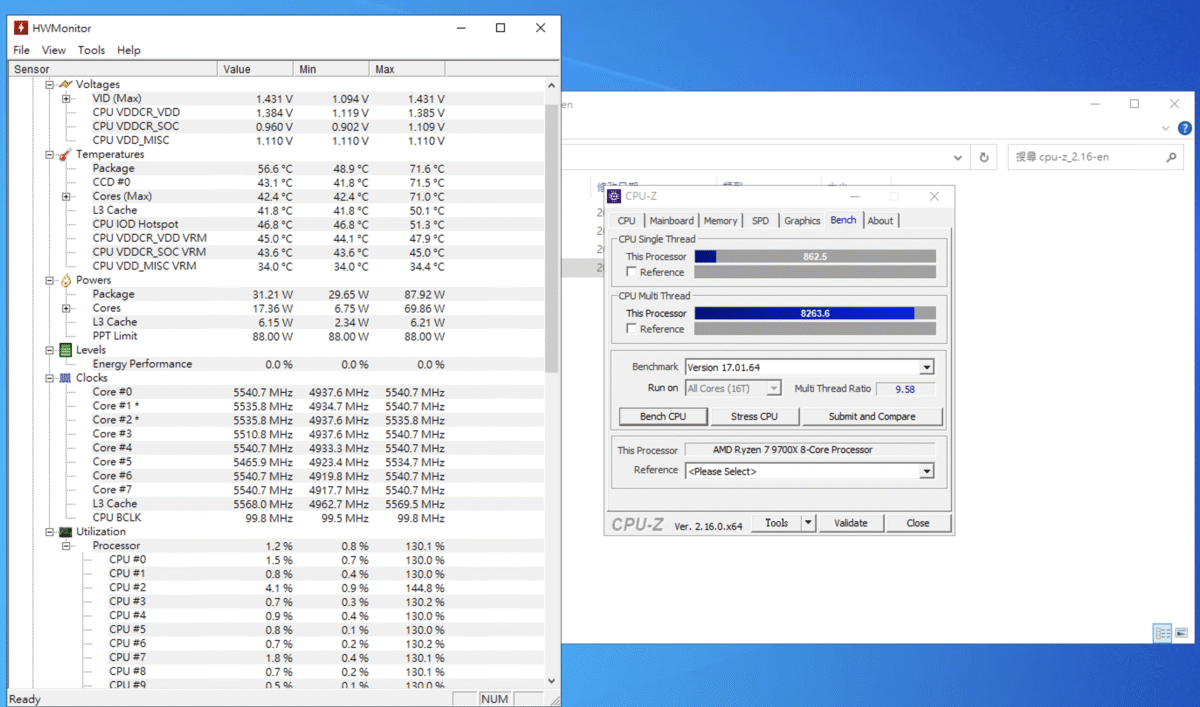The height and width of the screenshot is (707, 1200).
Task: Open the File menu in HWMonitor
Action: click(x=21, y=50)
